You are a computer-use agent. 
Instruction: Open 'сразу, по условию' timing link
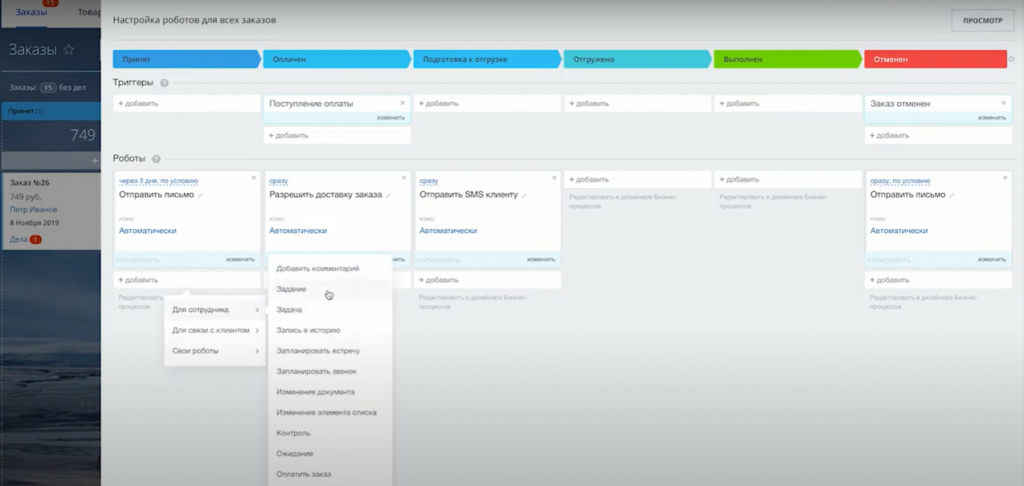pos(900,181)
